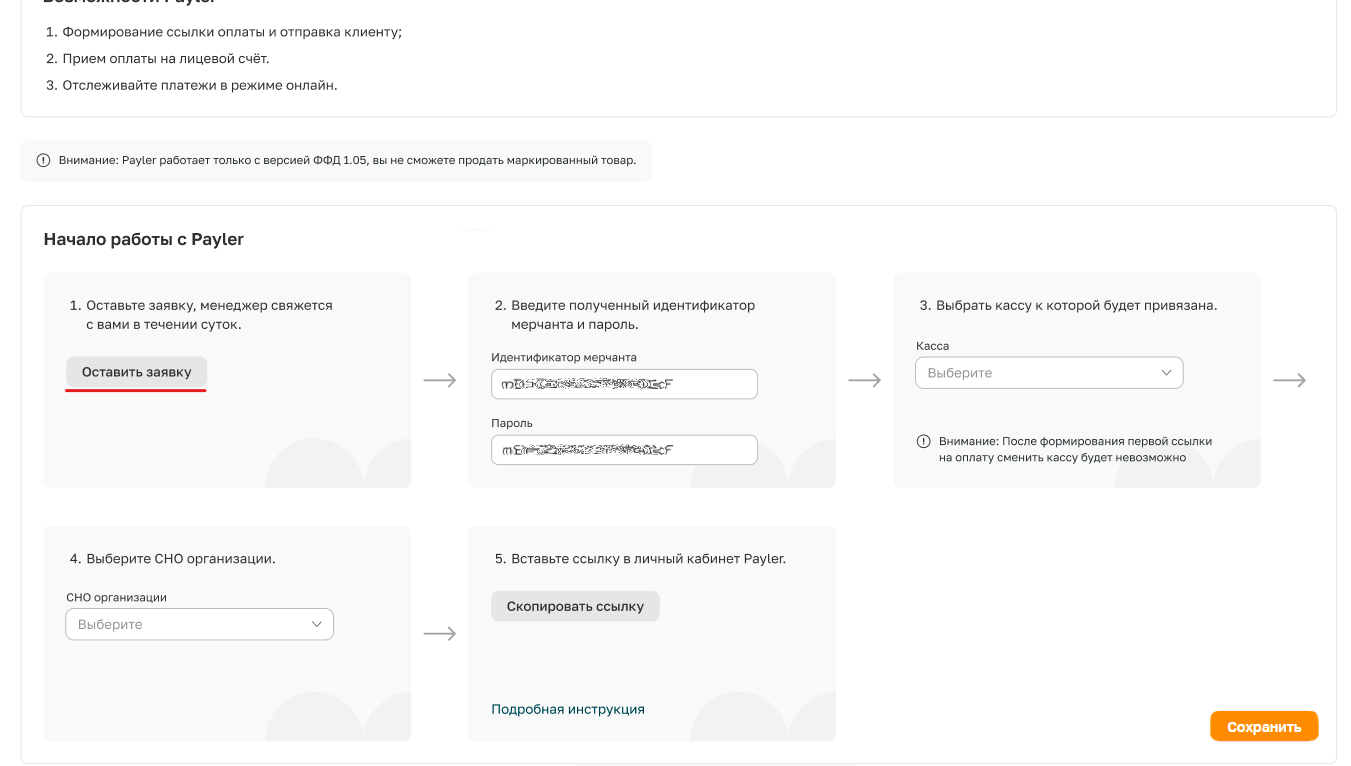Select the warning text about Payler ФФД 1.05
The height and width of the screenshot is (766, 1351).
(x=347, y=160)
